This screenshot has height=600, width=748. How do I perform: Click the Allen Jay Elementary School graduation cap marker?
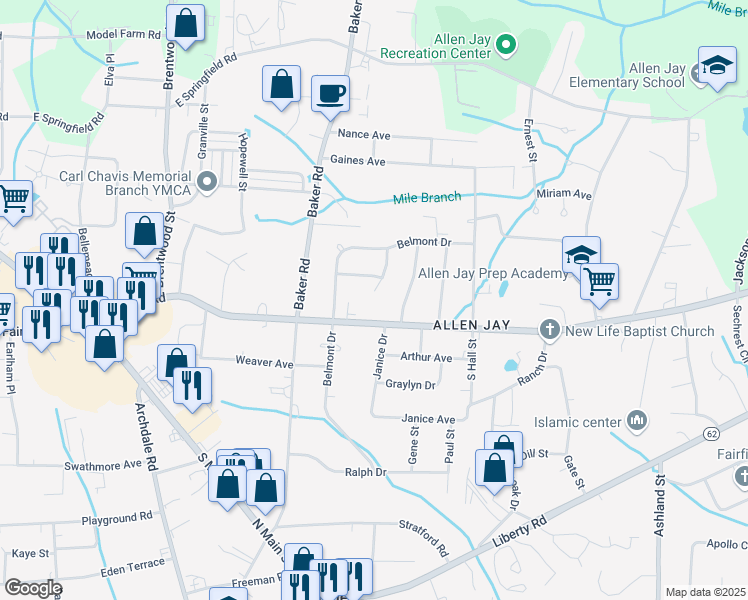(717, 66)
